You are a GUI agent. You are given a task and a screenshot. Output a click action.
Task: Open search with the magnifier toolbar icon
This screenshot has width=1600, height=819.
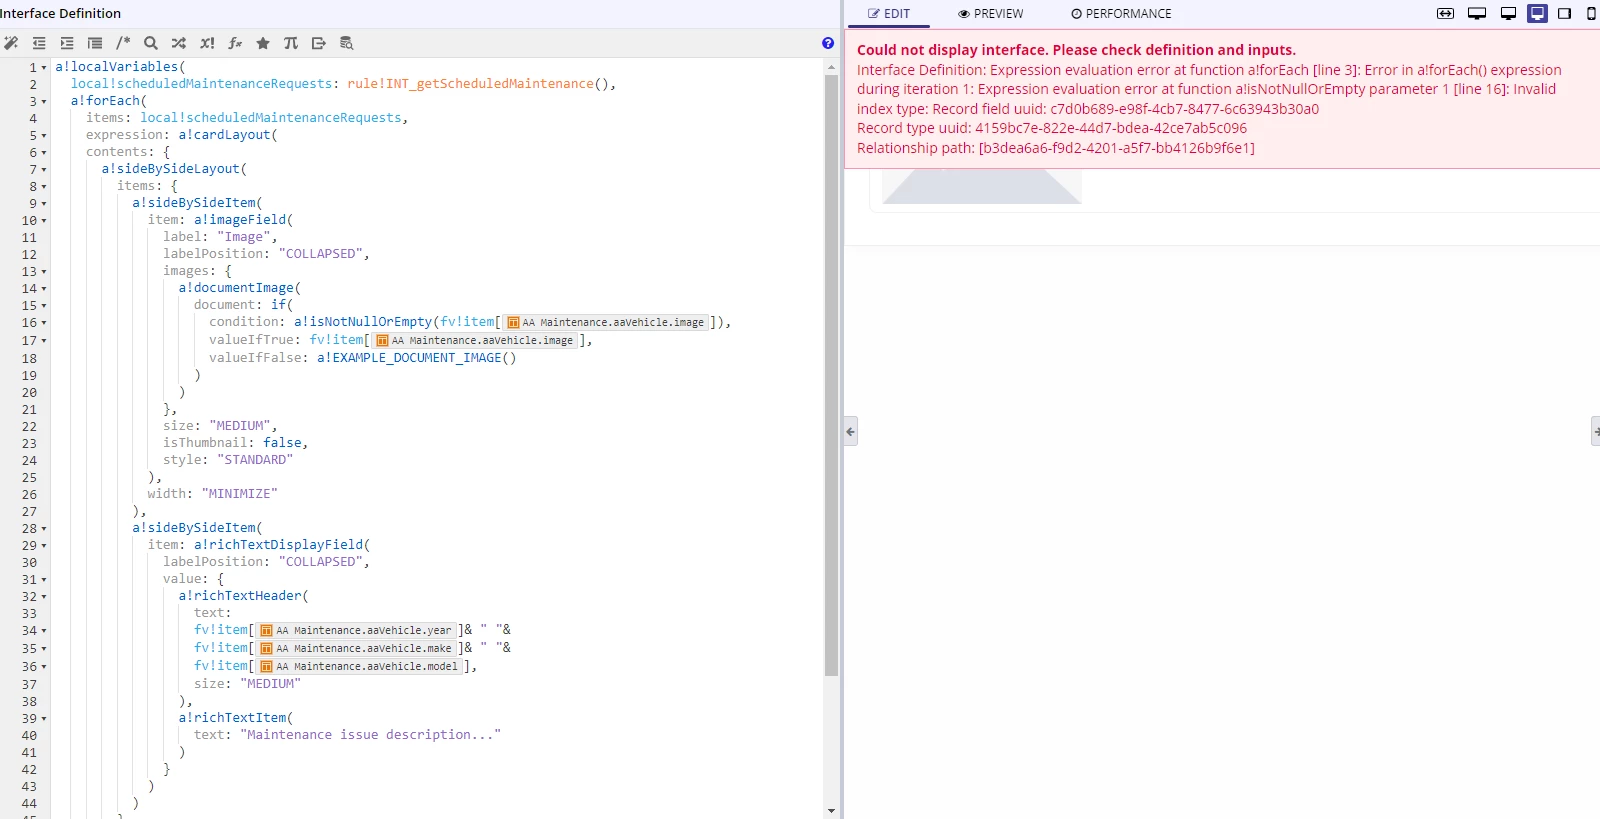click(x=151, y=43)
